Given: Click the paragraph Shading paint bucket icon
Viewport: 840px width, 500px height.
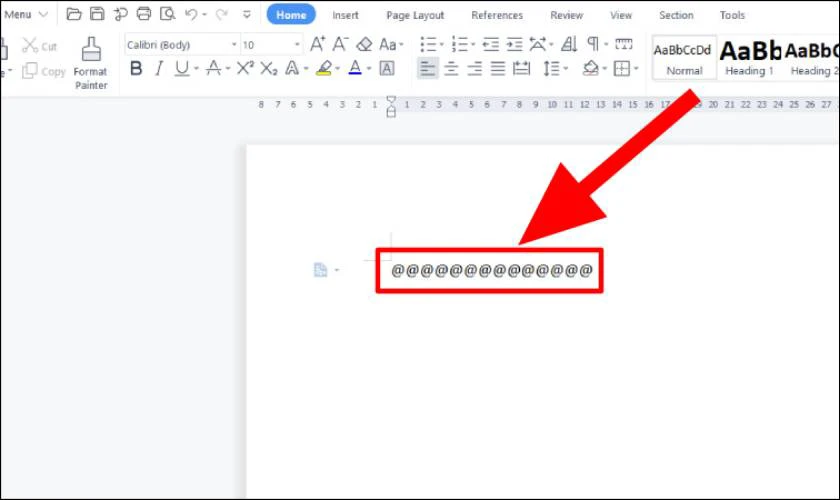Looking at the screenshot, I should click(590, 68).
